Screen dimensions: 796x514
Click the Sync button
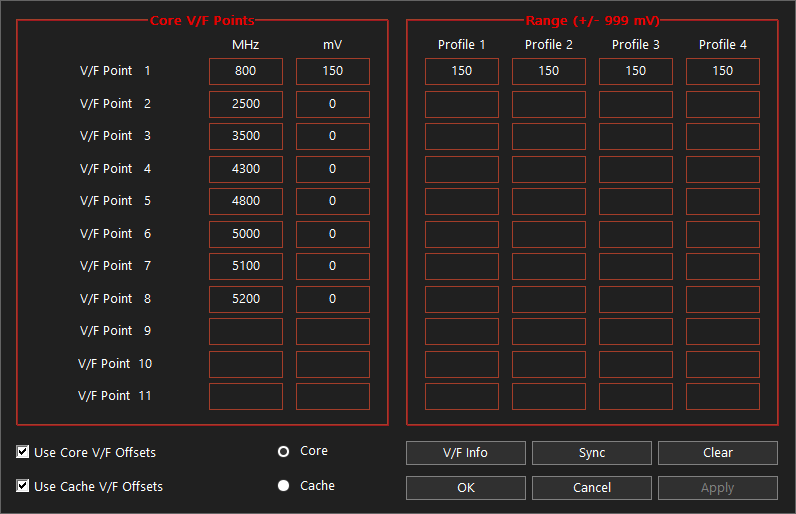point(591,453)
